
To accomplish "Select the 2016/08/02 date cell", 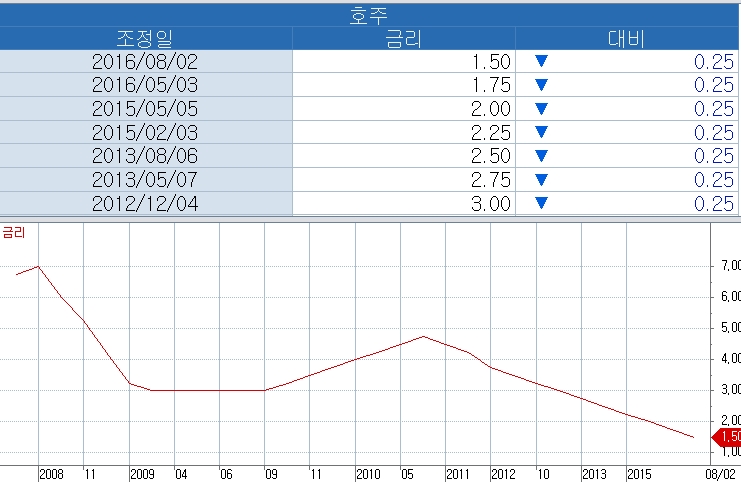I will tap(146, 61).
